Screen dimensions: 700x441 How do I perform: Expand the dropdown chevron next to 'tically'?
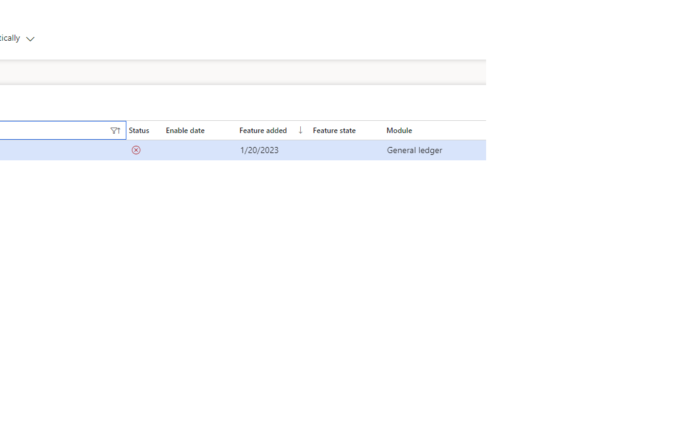coord(30,39)
